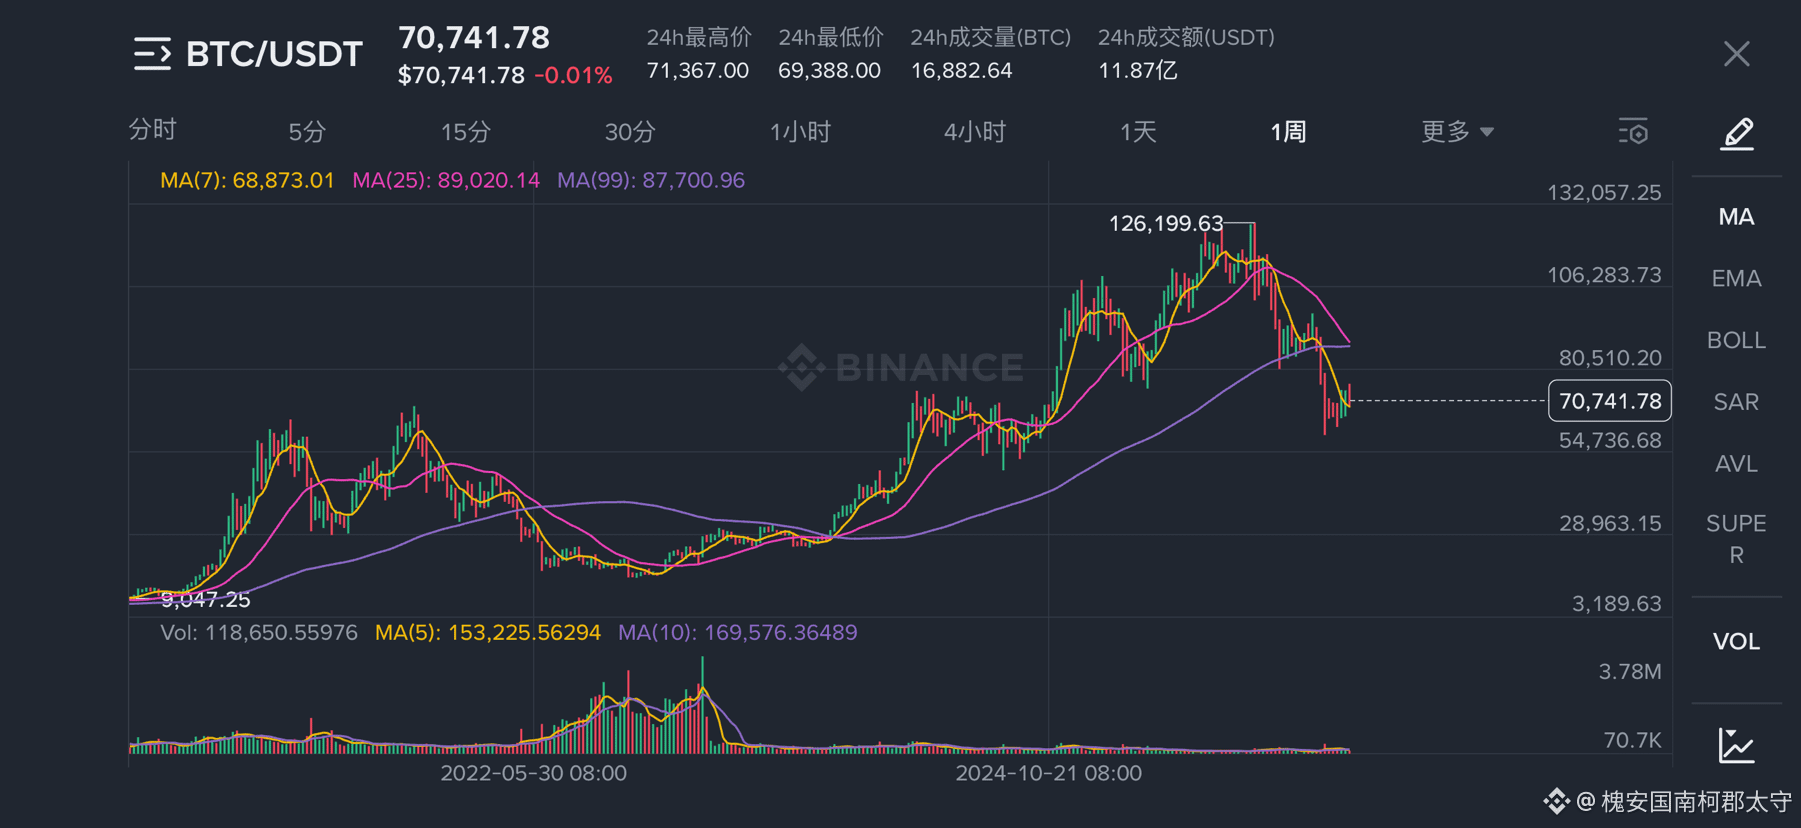Click the 54,736.68 price axis label
Image resolution: width=1801 pixels, height=828 pixels.
coord(1610,441)
